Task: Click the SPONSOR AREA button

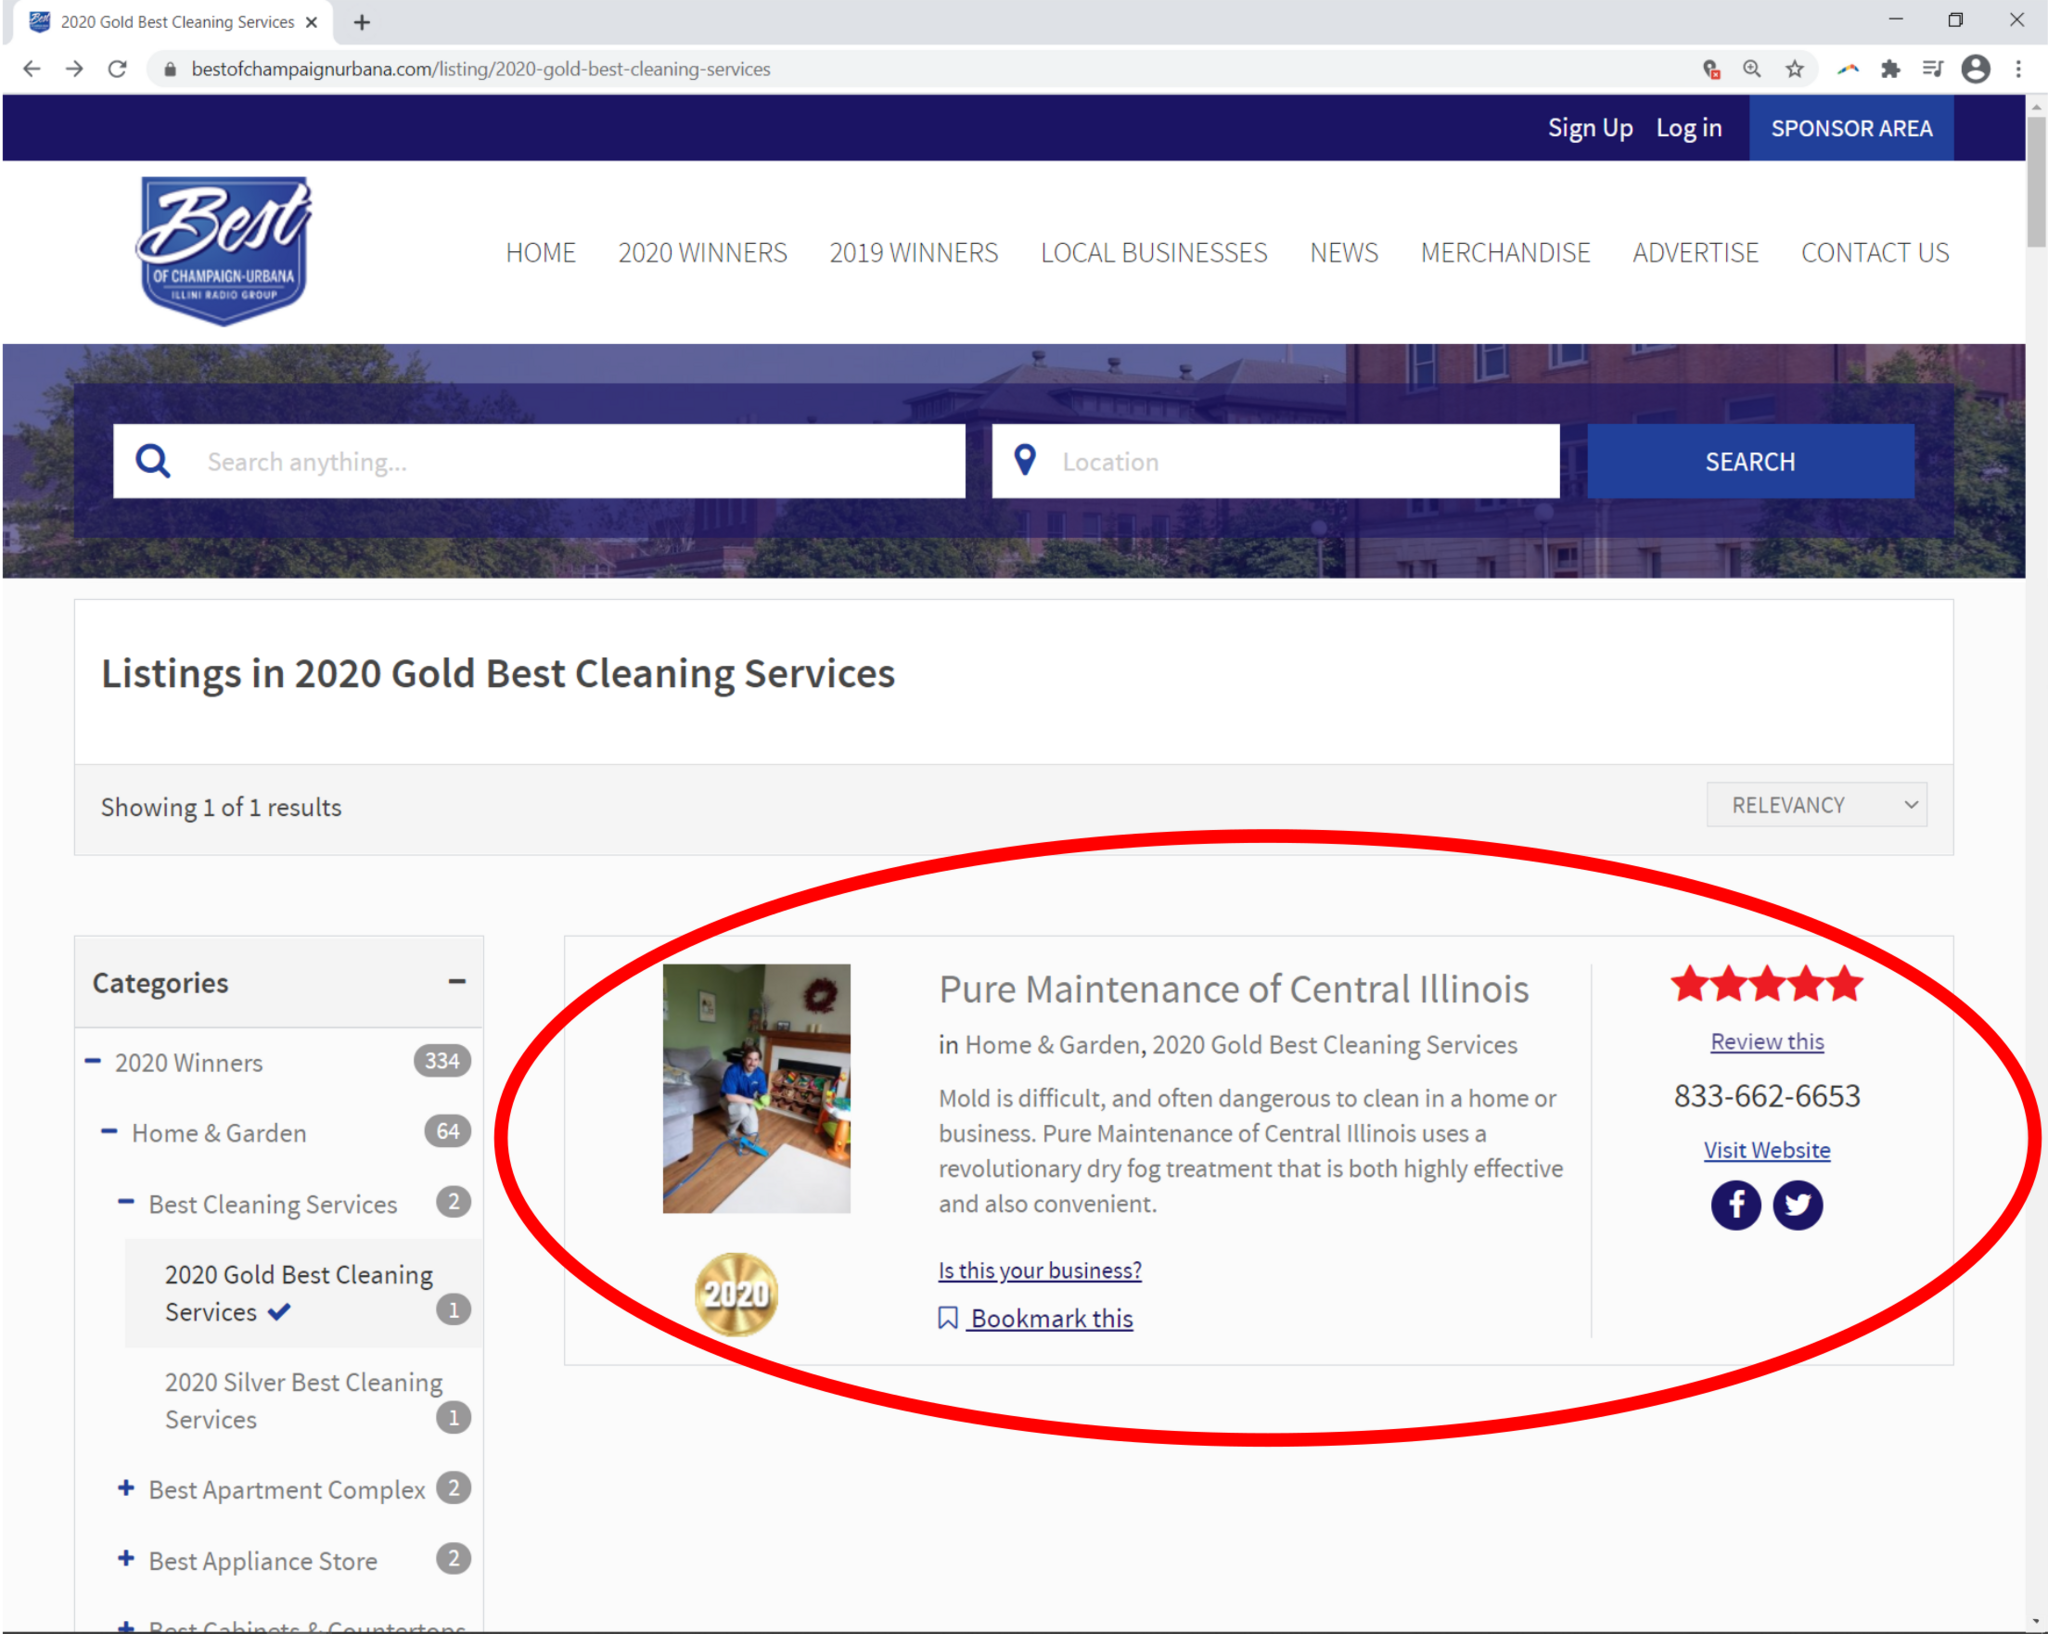Action: pyautogui.click(x=1851, y=128)
